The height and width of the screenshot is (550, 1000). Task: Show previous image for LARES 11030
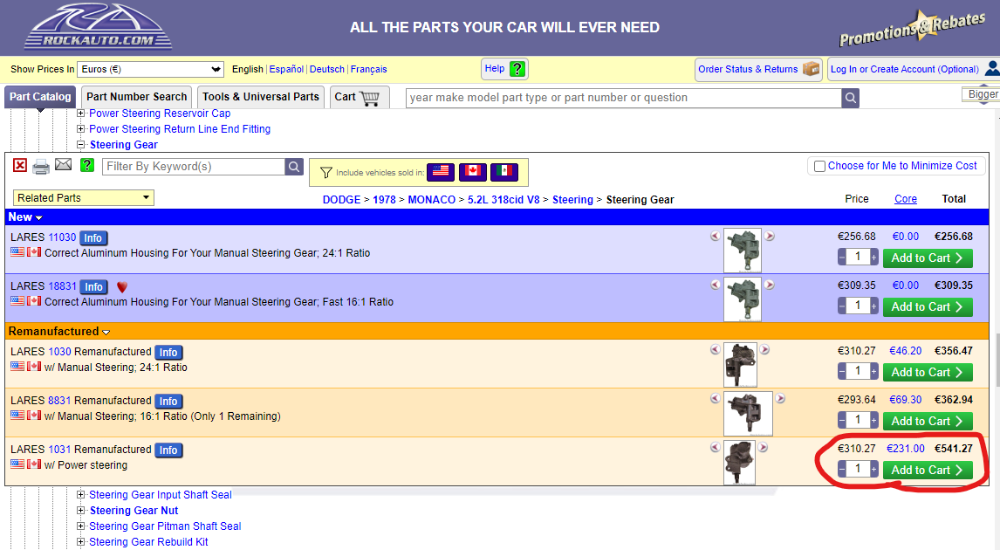coord(715,236)
